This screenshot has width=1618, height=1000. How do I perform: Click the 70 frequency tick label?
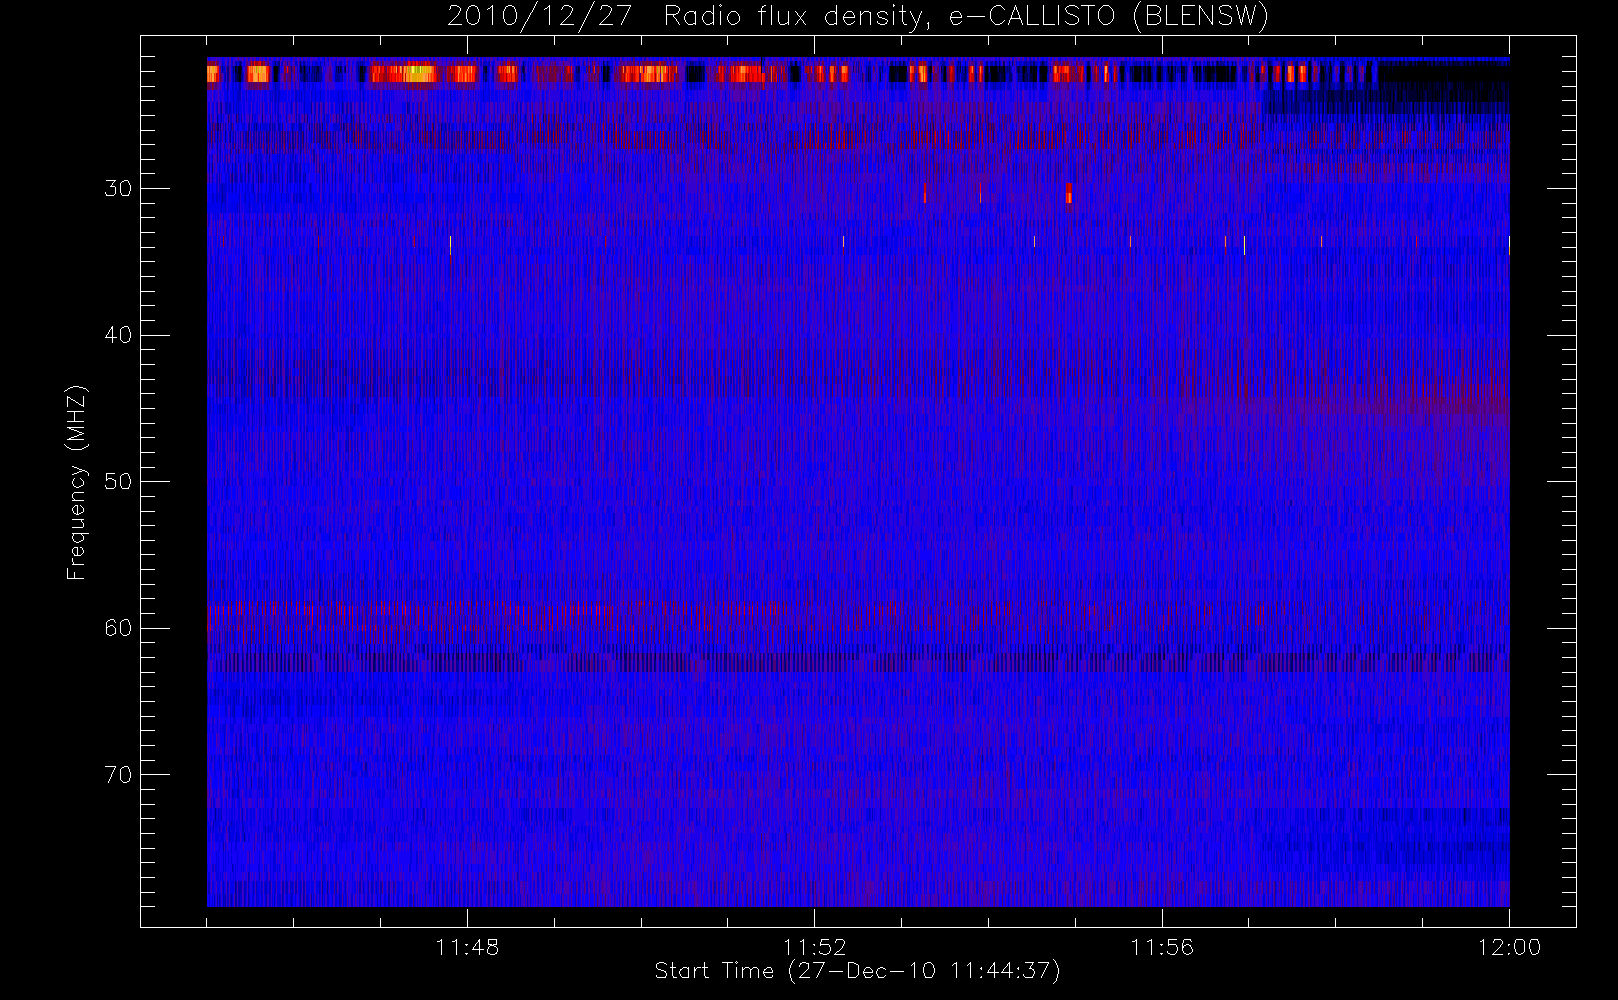(118, 775)
